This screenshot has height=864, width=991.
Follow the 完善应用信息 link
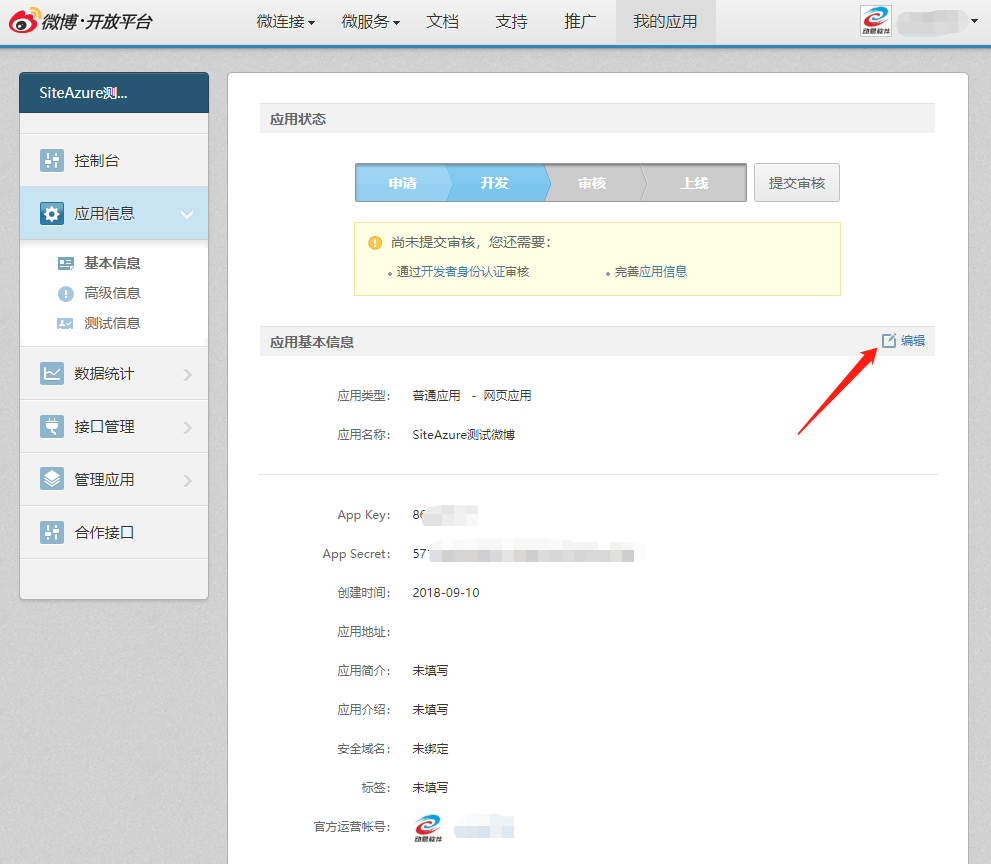click(x=651, y=272)
